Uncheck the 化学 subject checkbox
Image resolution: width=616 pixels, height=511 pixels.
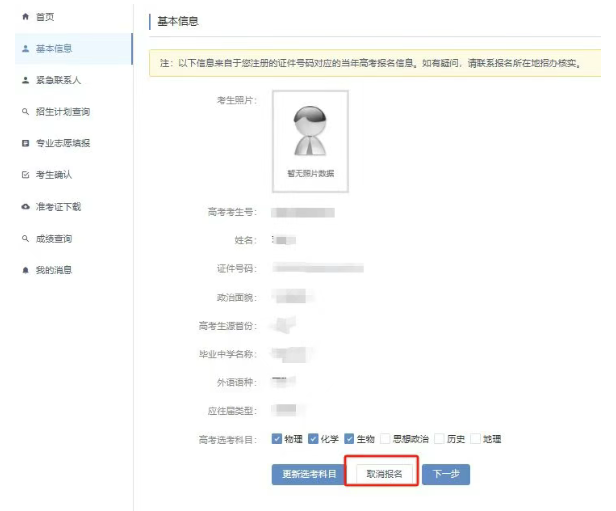tap(313, 438)
